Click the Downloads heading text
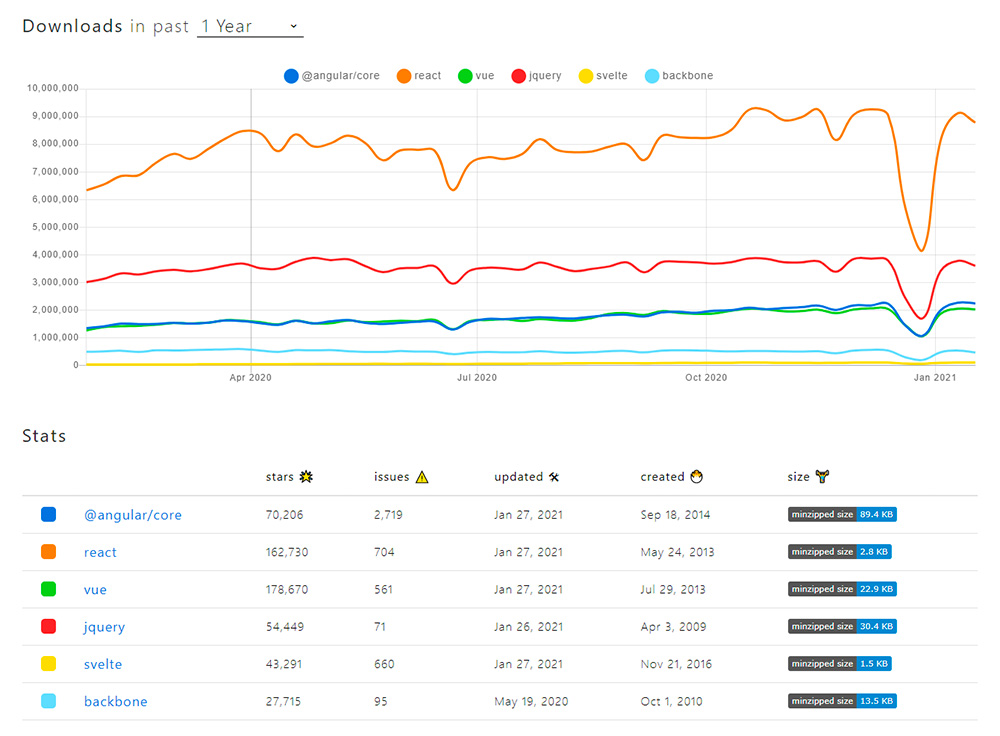Screen dimensions: 1000x736 (73, 26)
